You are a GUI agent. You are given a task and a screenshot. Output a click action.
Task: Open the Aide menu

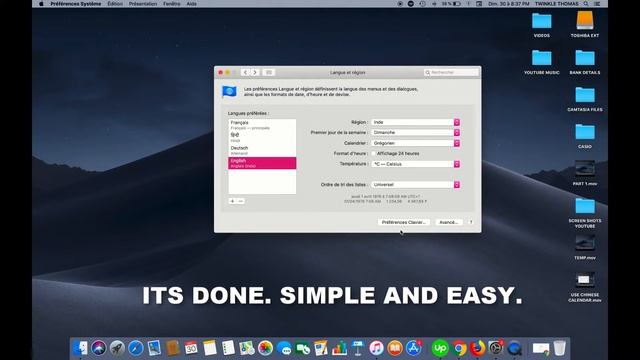pos(191,4)
